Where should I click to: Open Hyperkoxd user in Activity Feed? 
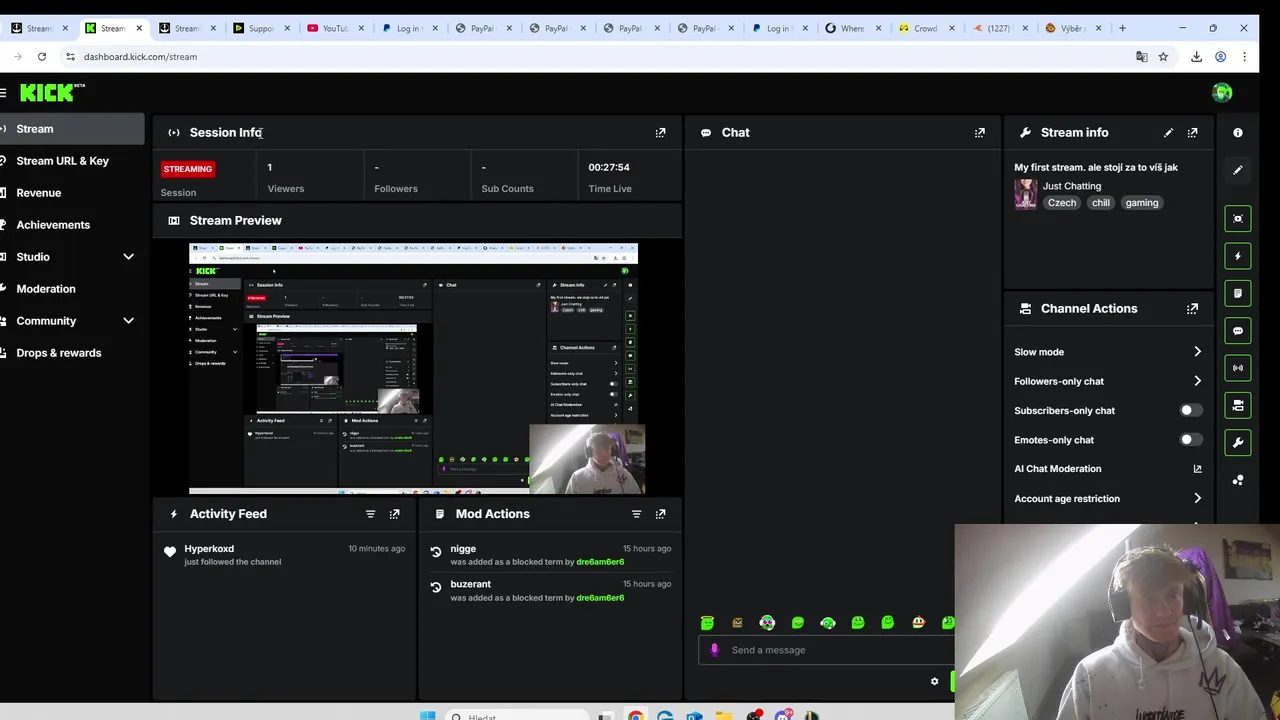point(209,549)
